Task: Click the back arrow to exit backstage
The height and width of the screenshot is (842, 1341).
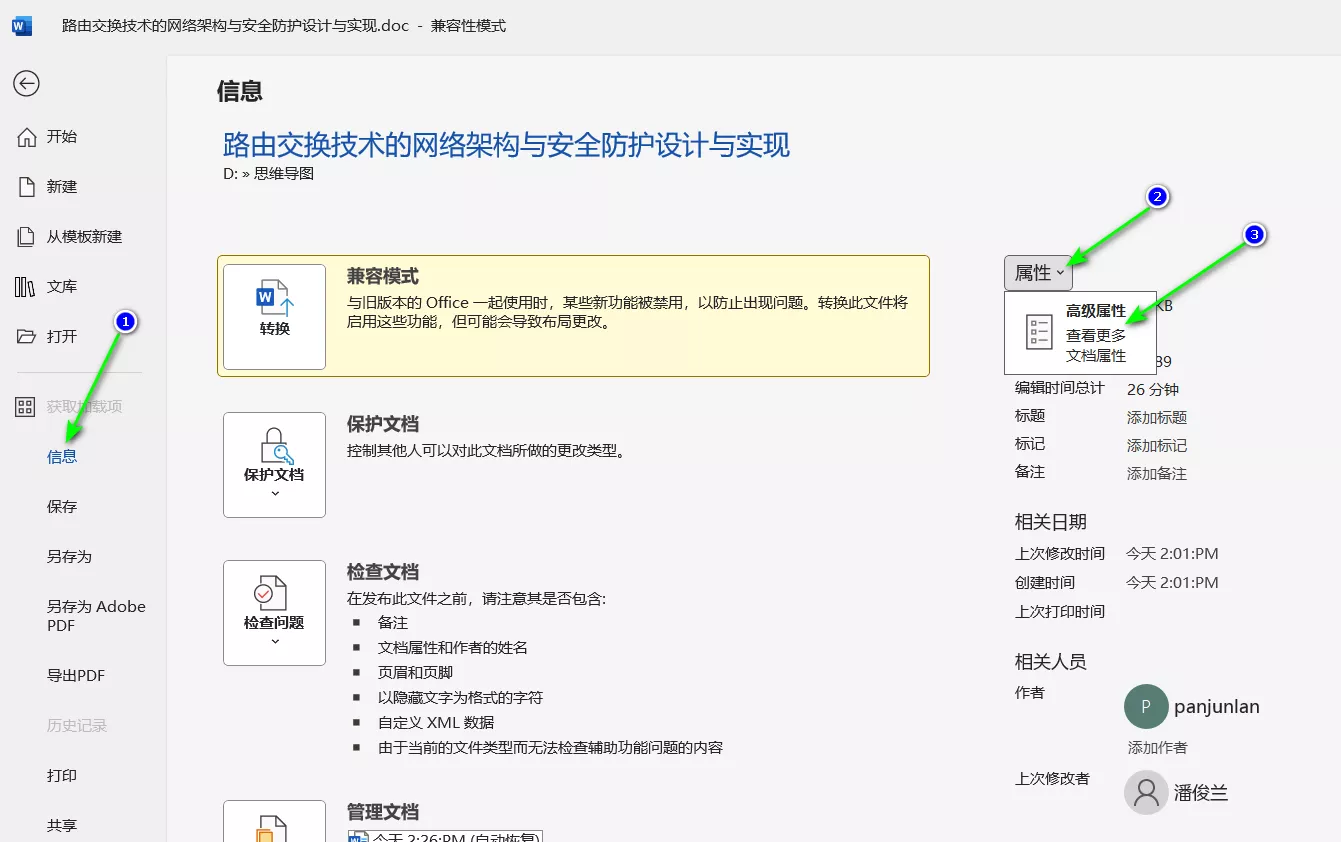Action: tap(26, 83)
